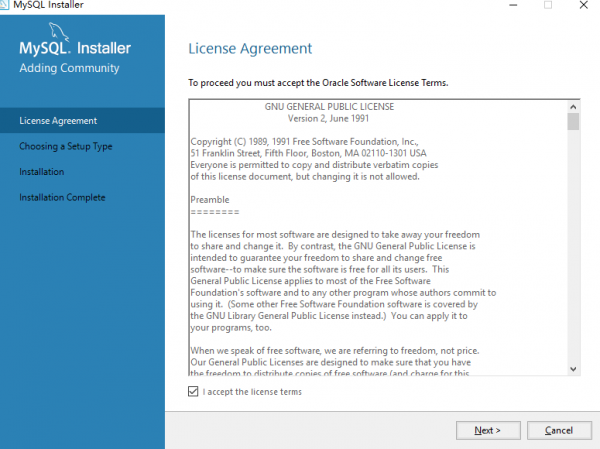
Task: Click the Copyright (C) 1989, 1991 line
Action: tap(305, 142)
